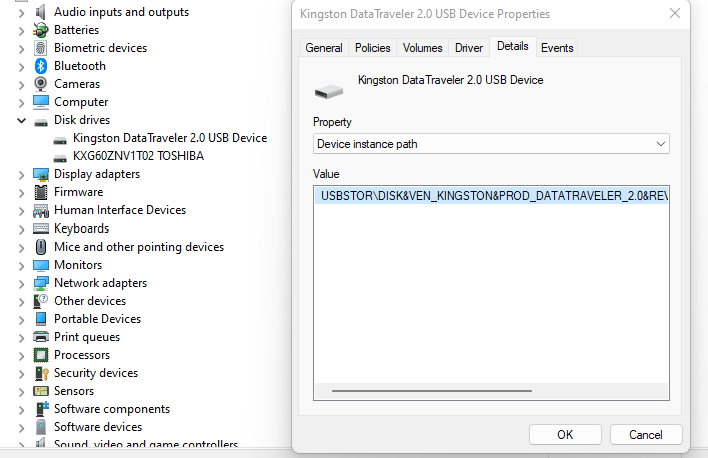Open the Property dropdown showing Device instance path
The width and height of the screenshot is (708, 458).
pos(491,144)
